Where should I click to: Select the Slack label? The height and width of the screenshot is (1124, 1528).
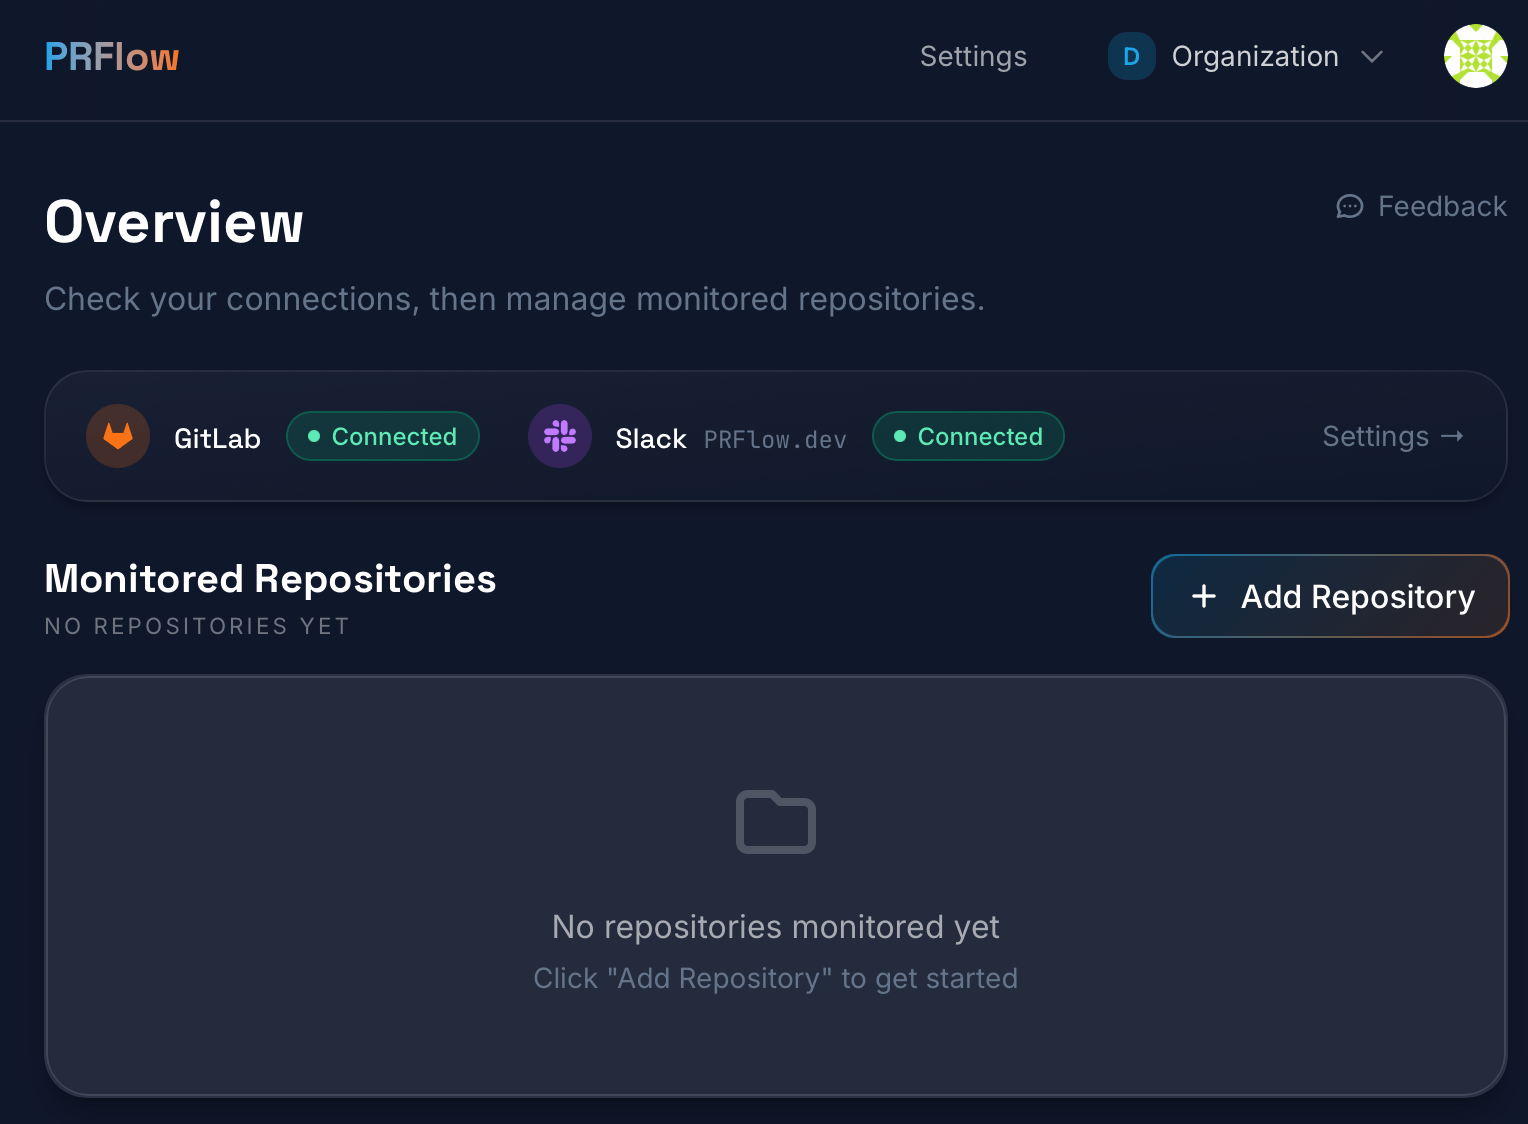point(651,438)
